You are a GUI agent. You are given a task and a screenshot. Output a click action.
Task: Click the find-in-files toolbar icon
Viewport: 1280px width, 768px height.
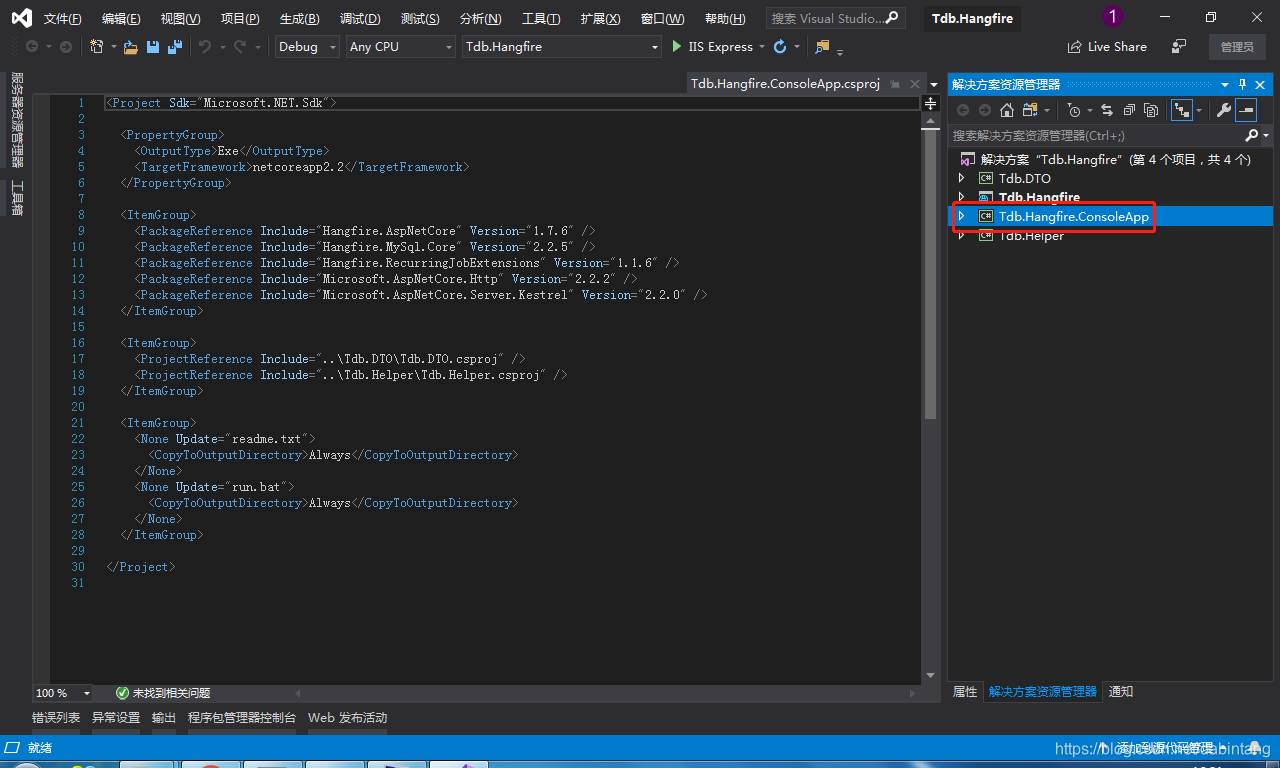point(822,47)
